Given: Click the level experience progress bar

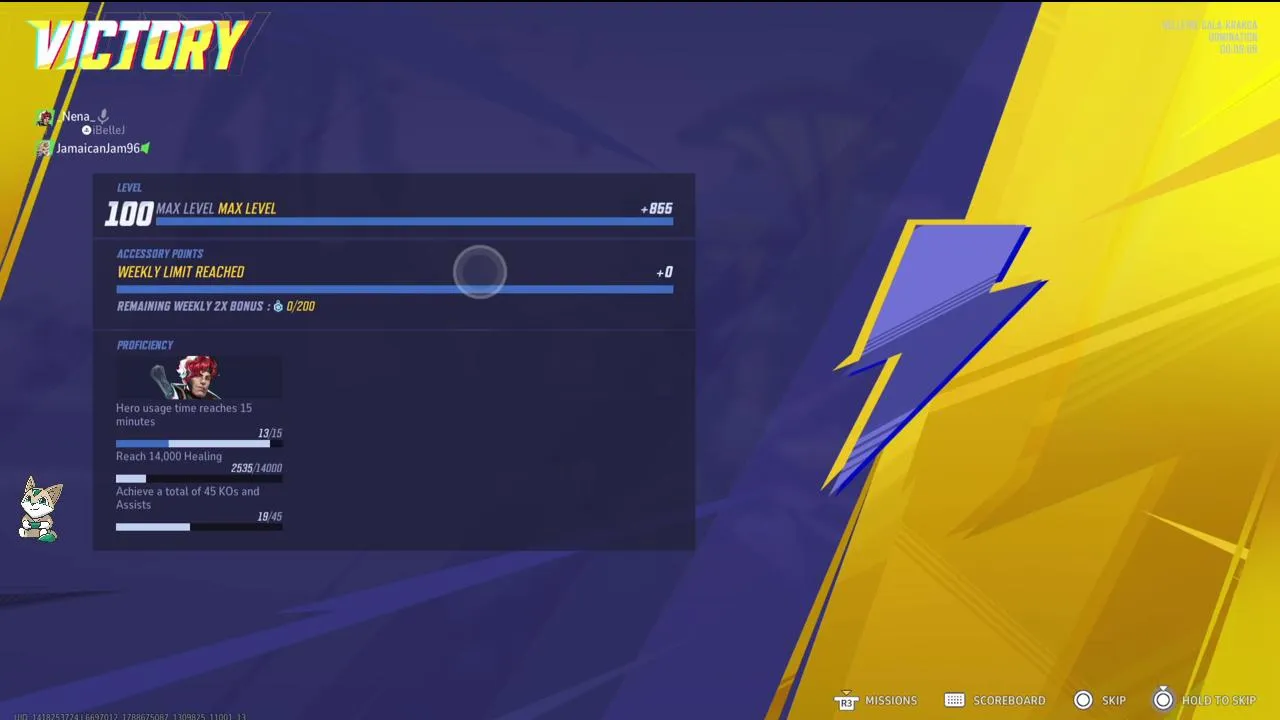Looking at the screenshot, I should pyautogui.click(x=414, y=222).
